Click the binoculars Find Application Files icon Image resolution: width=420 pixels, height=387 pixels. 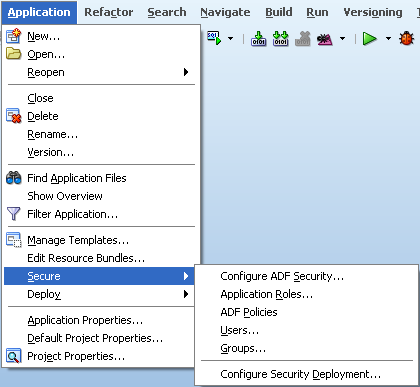click(14, 178)
